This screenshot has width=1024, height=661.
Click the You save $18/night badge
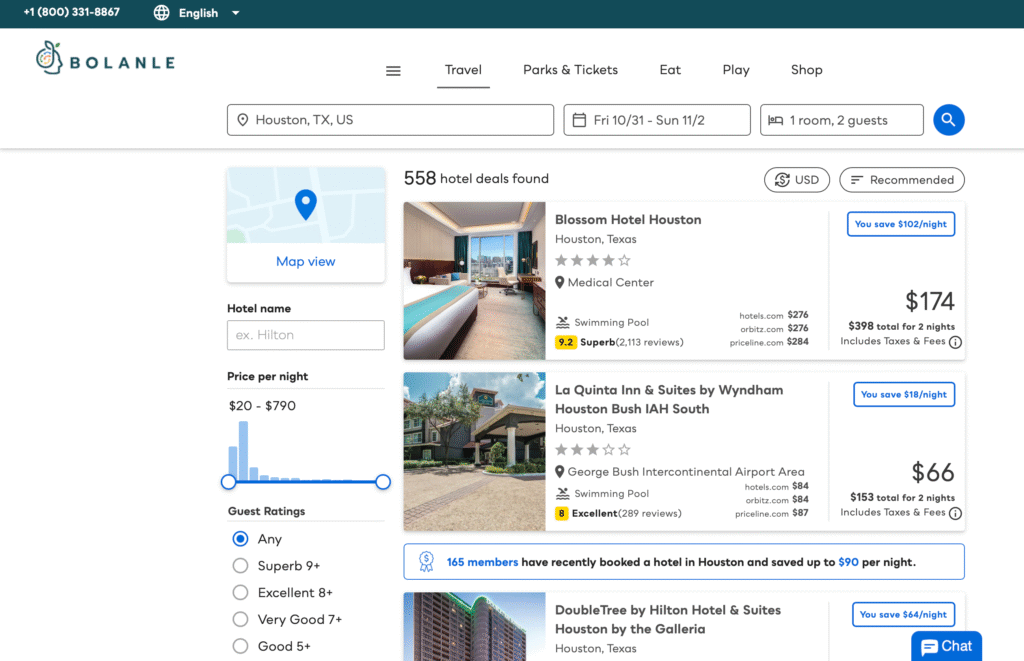coord(904,395)
